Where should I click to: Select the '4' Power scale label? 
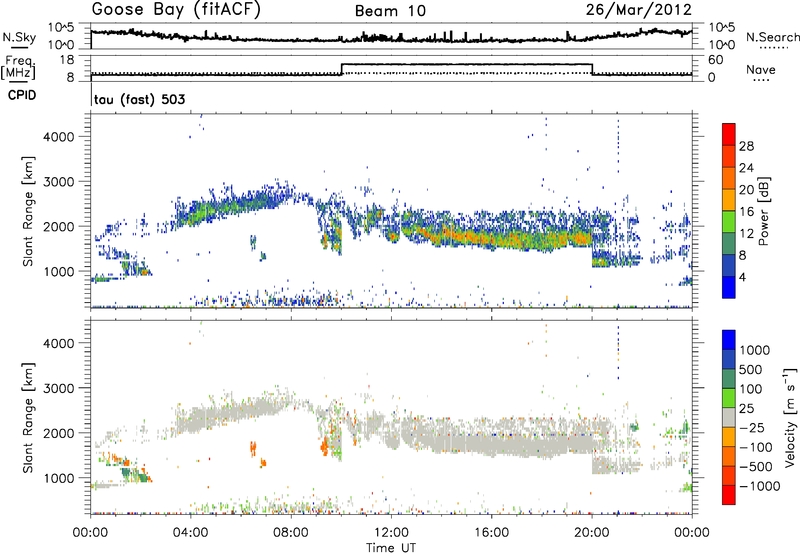pos(742,277)
